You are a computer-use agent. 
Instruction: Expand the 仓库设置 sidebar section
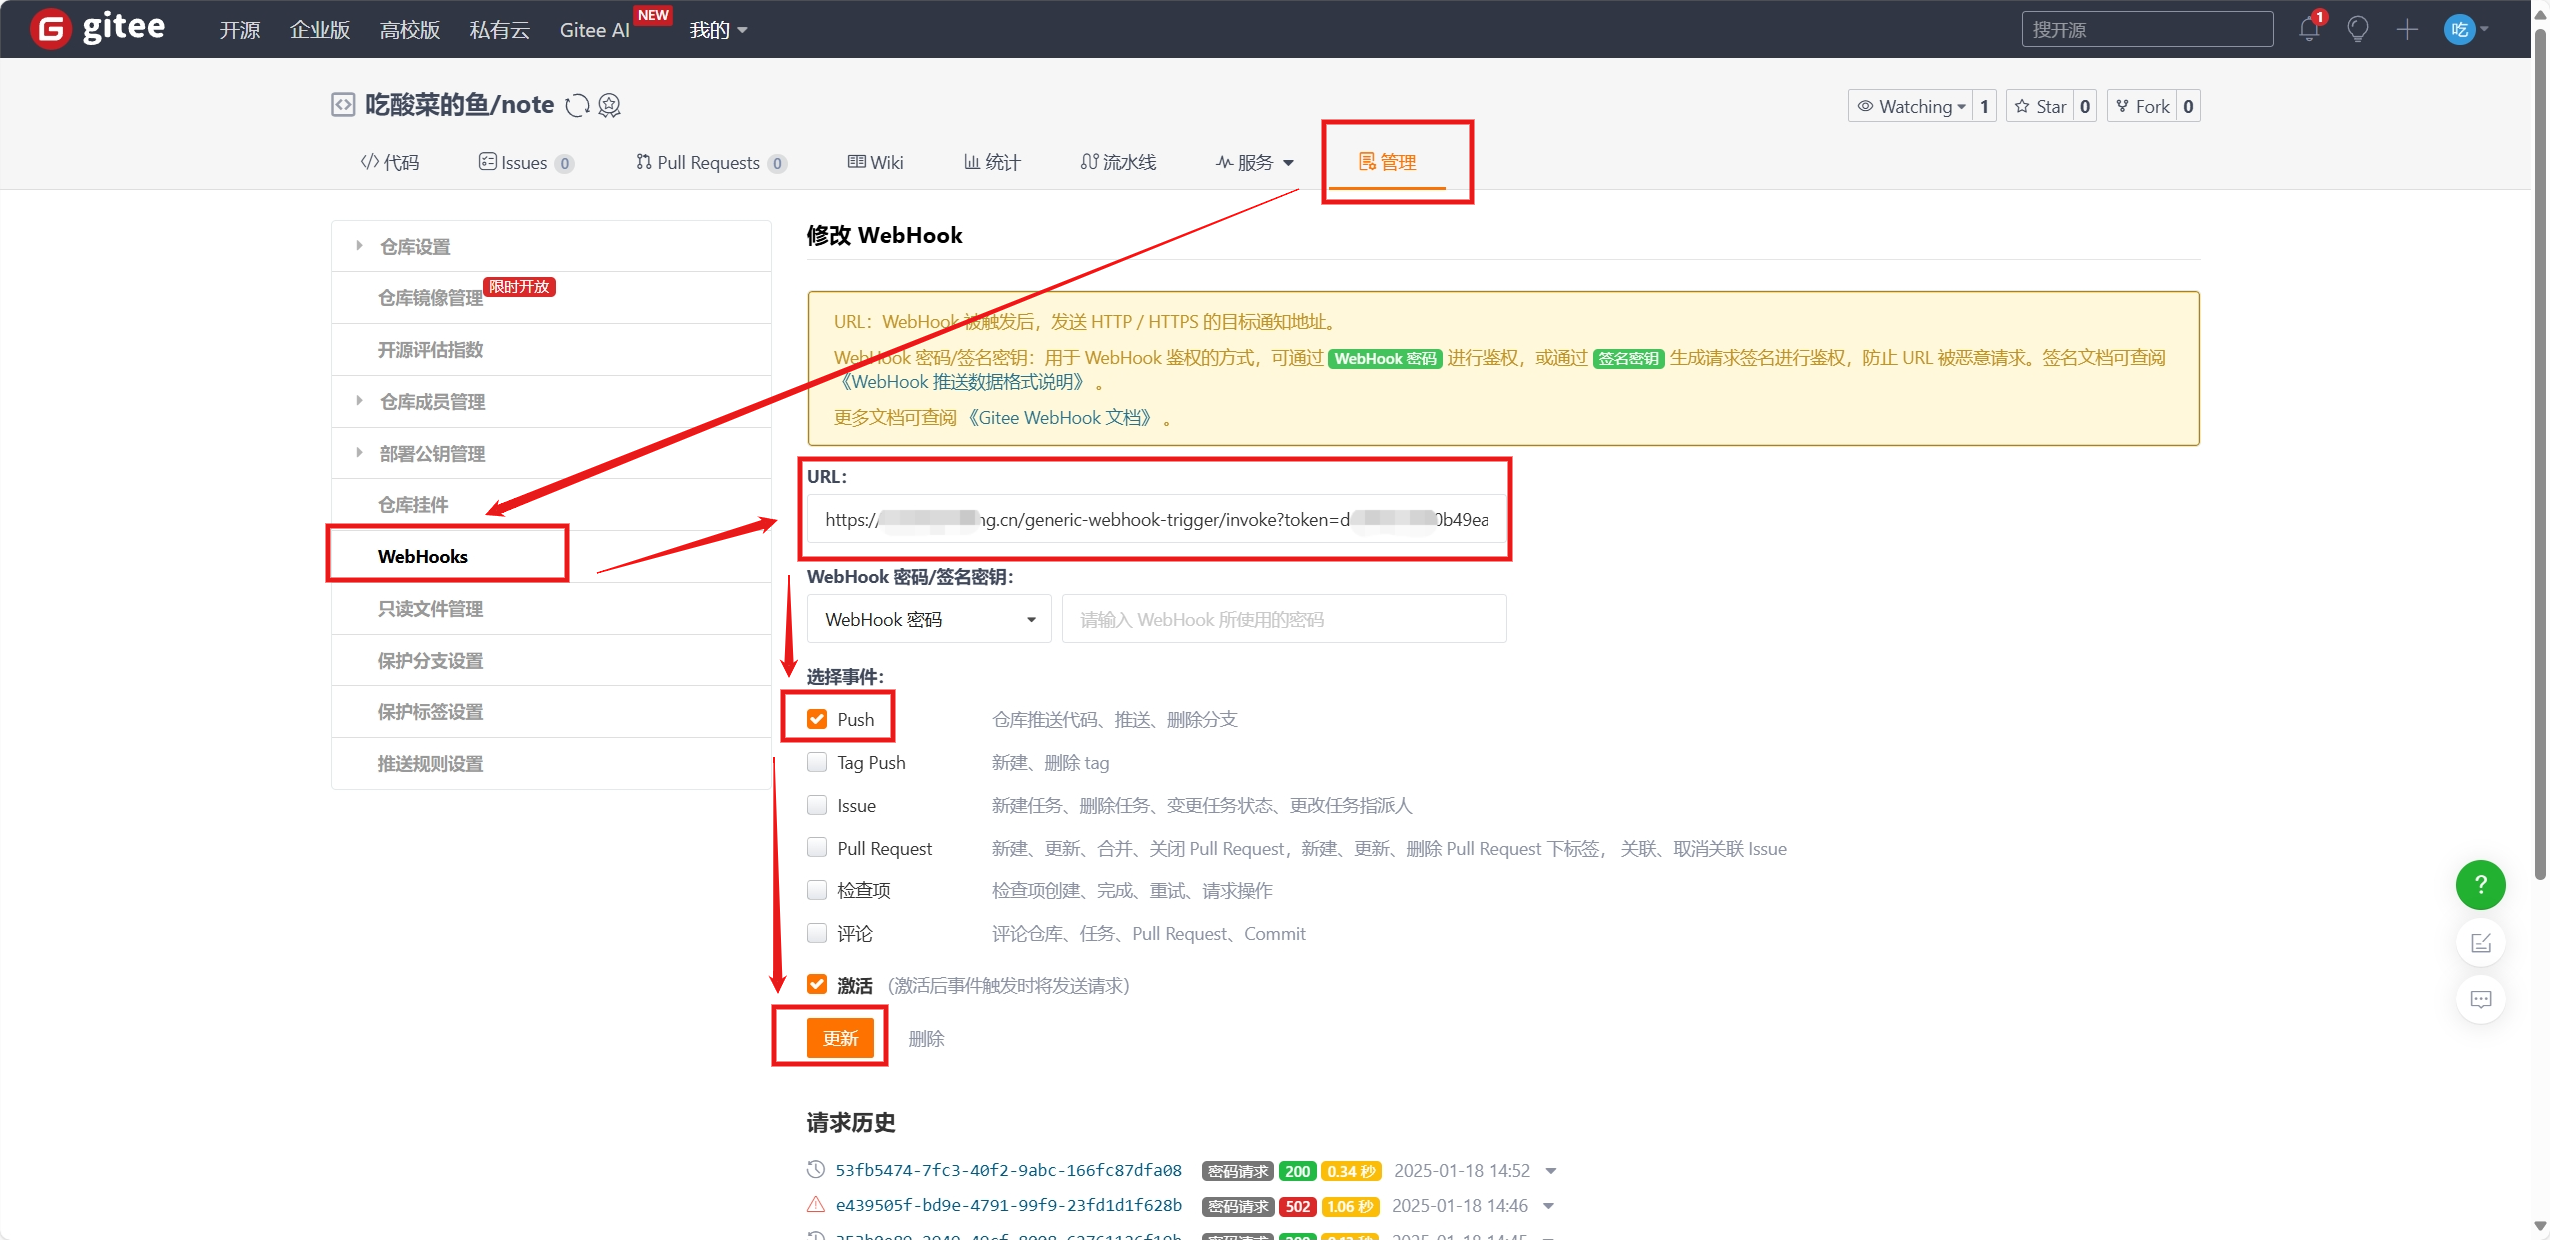click(x=414, y=246)
